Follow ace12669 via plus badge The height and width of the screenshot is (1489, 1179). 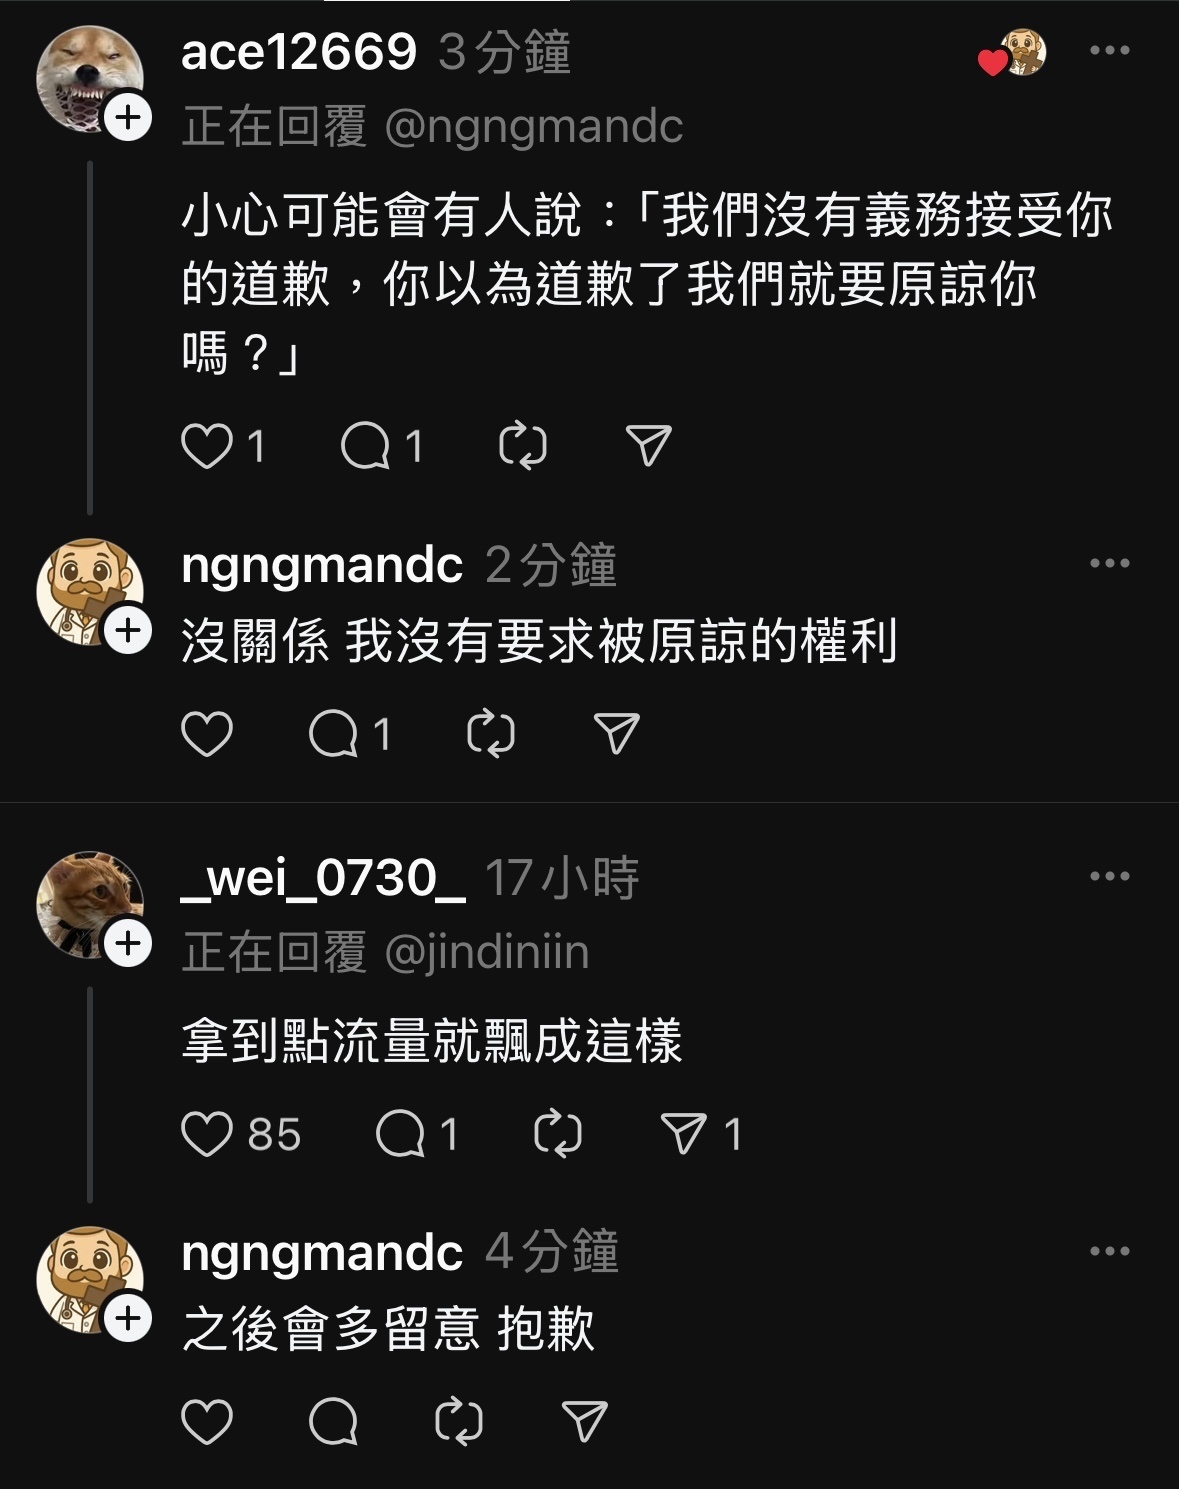pos(128,118)
